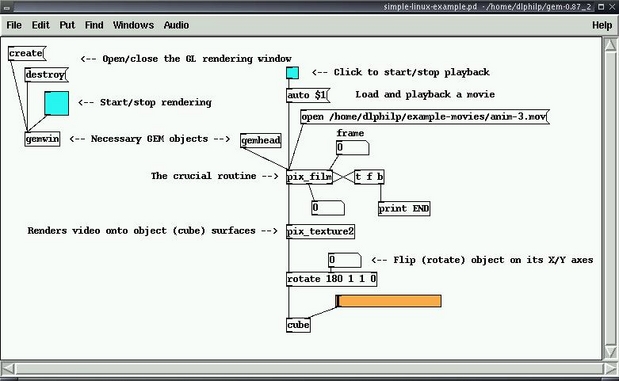
Task: Select the gemwin object box
Action: click(x=42, y=139)
